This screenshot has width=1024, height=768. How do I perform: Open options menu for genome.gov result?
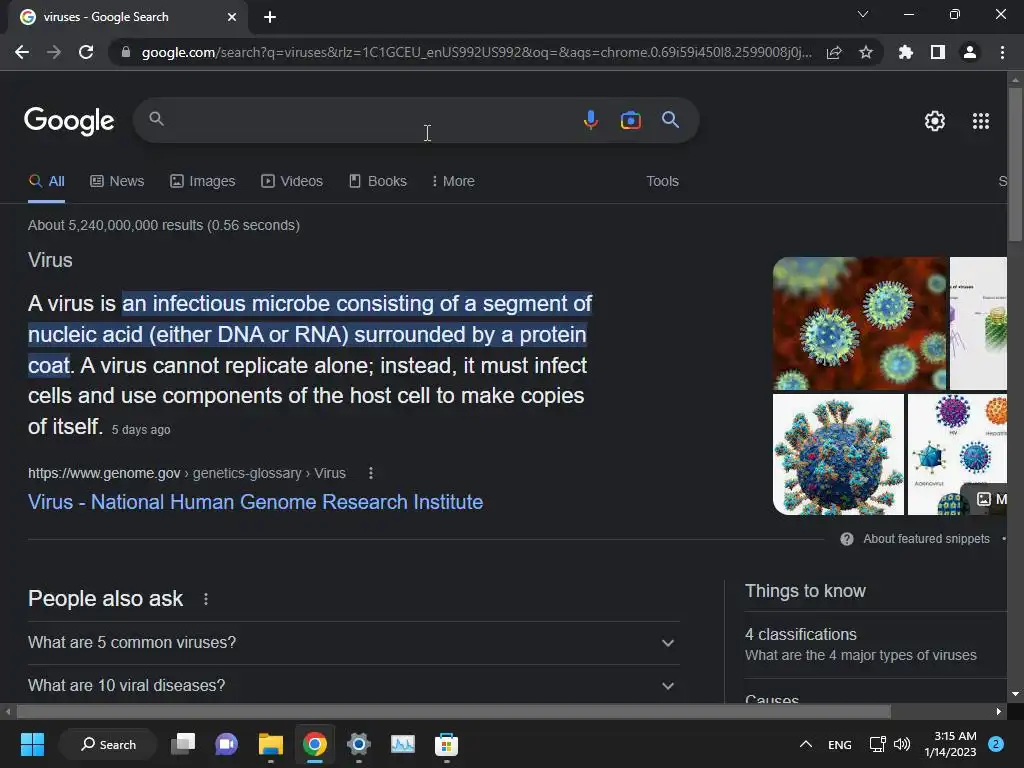[x=371, y=473]
